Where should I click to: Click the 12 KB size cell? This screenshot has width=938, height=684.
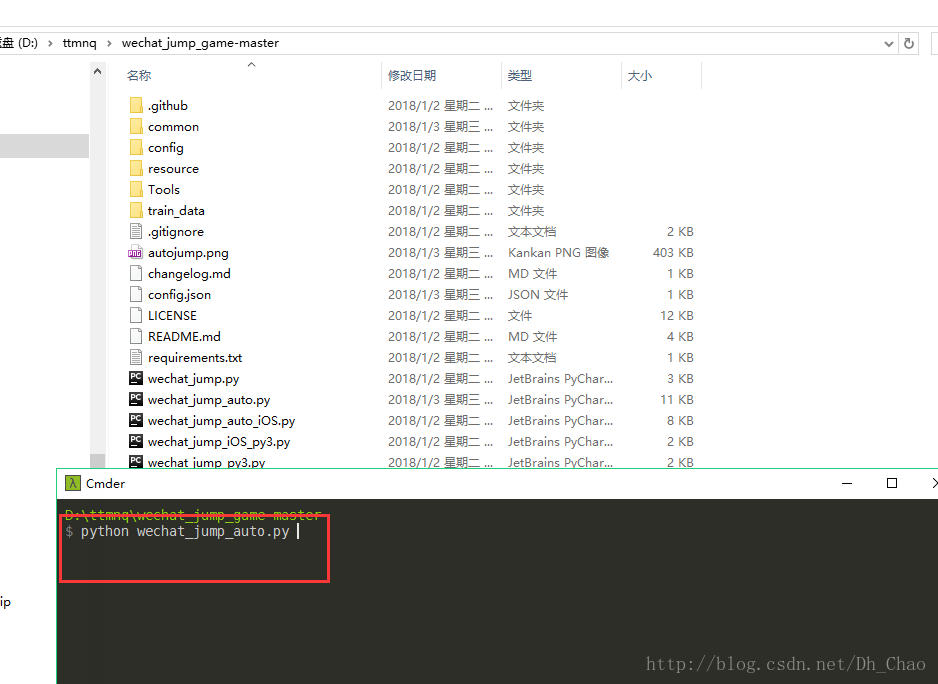(677, 315)
